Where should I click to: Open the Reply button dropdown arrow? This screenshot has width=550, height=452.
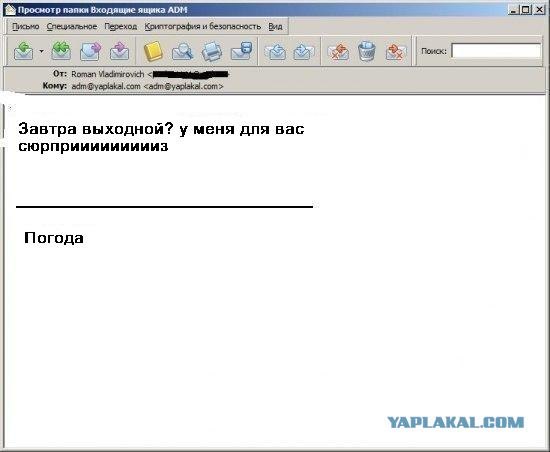click(x=41, y=51)
